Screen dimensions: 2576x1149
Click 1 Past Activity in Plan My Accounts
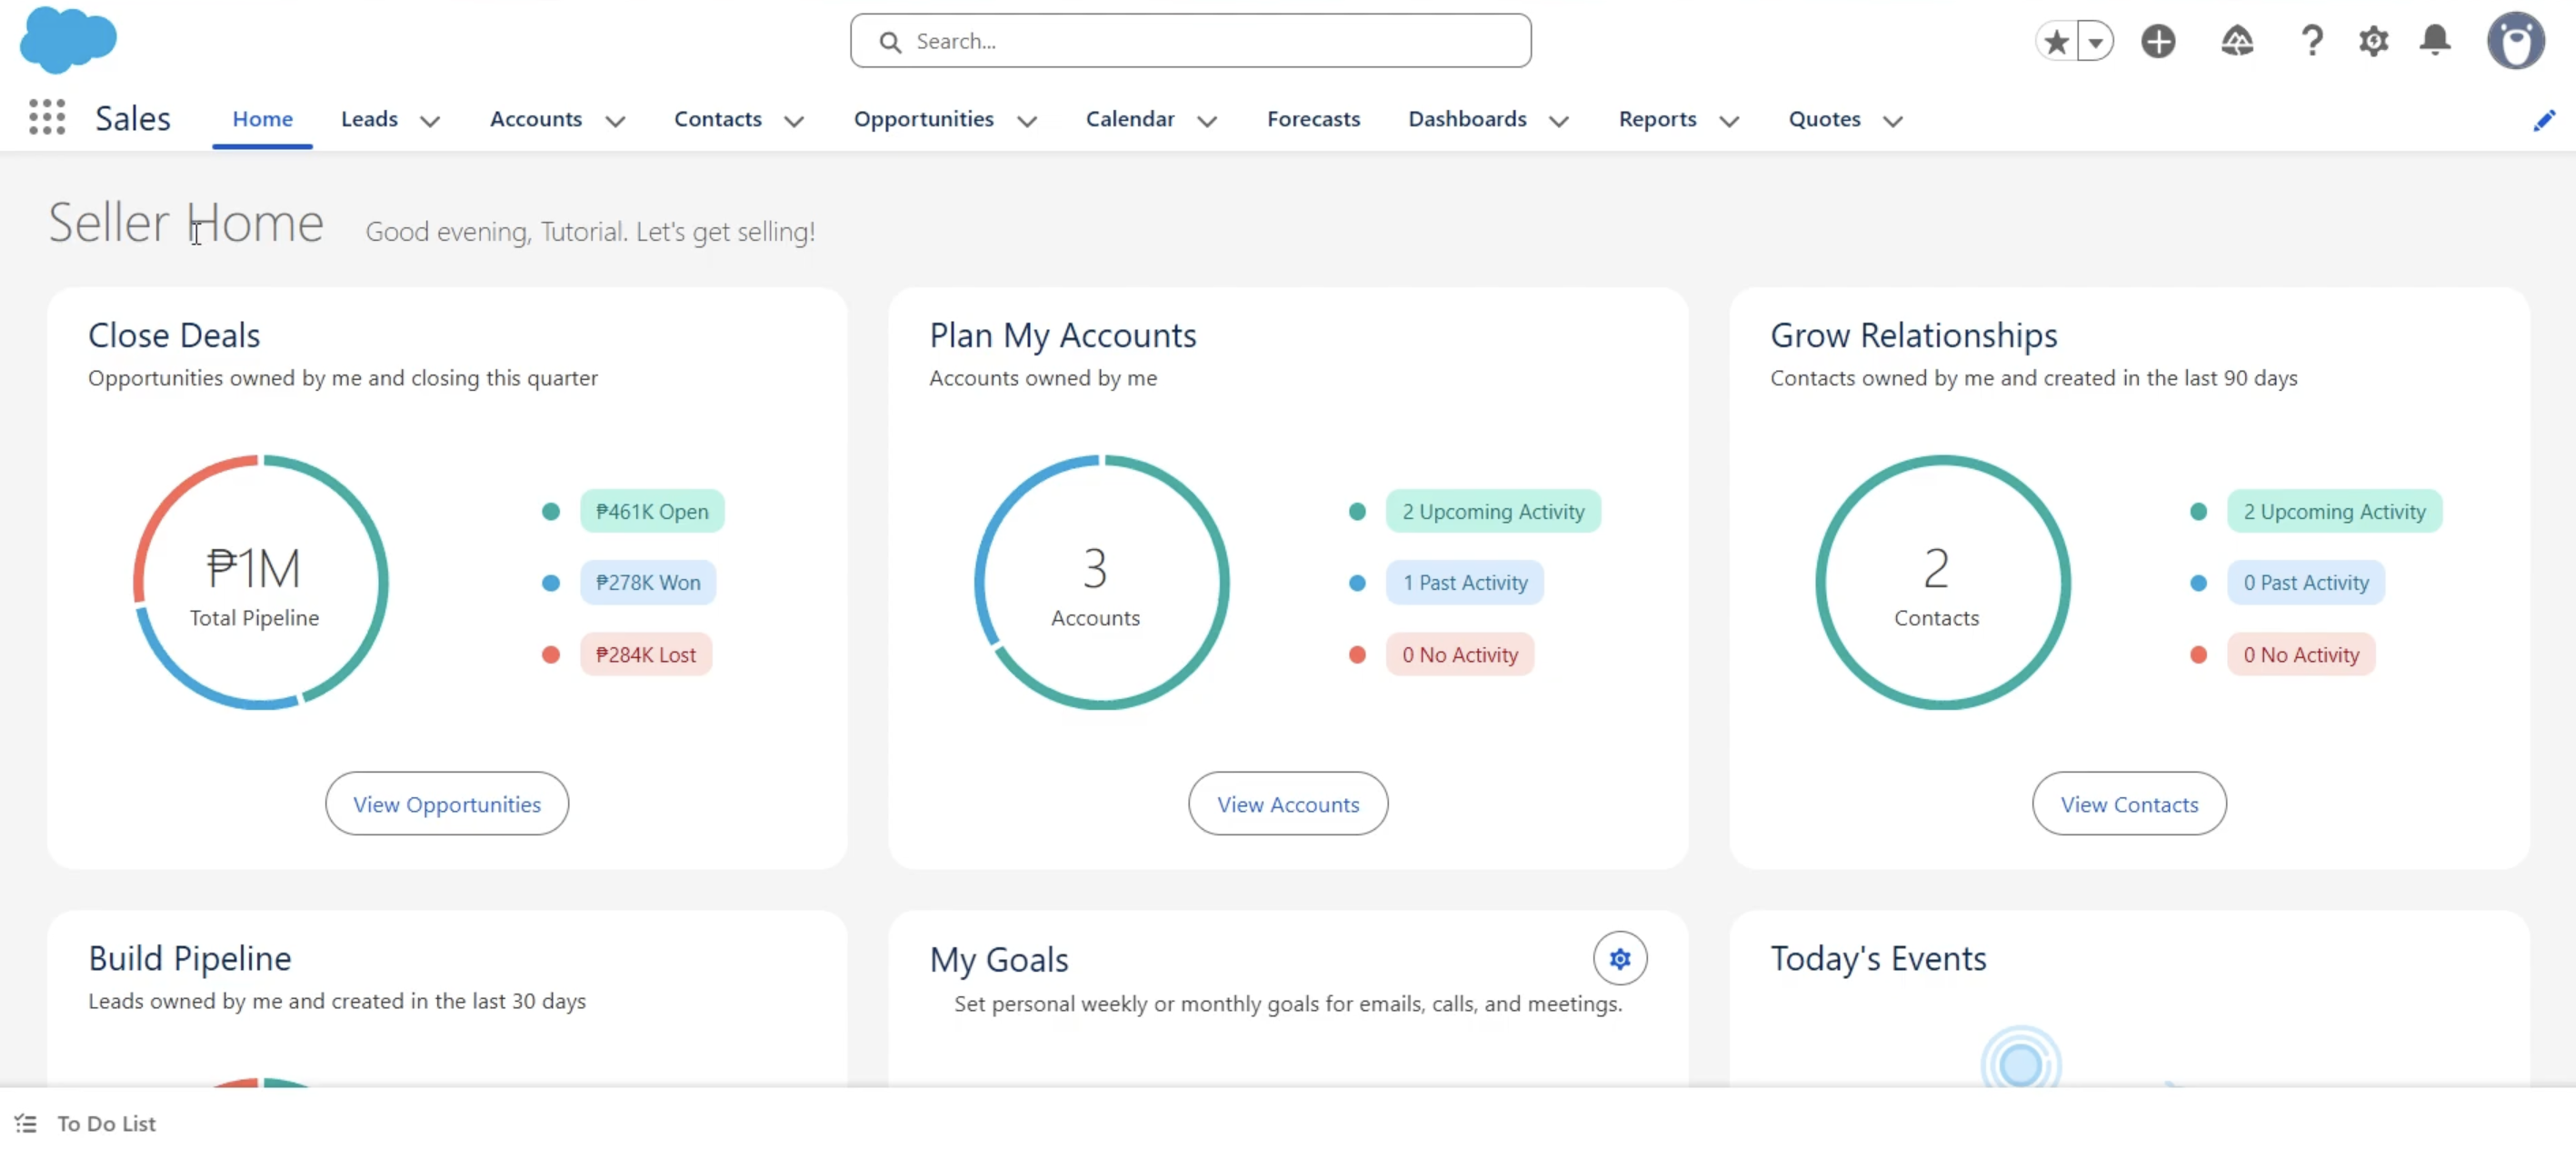[1465, 582]
